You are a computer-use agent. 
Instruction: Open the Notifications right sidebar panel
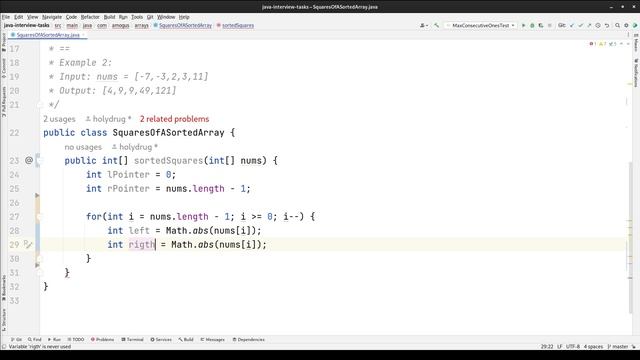coord(636,73)
